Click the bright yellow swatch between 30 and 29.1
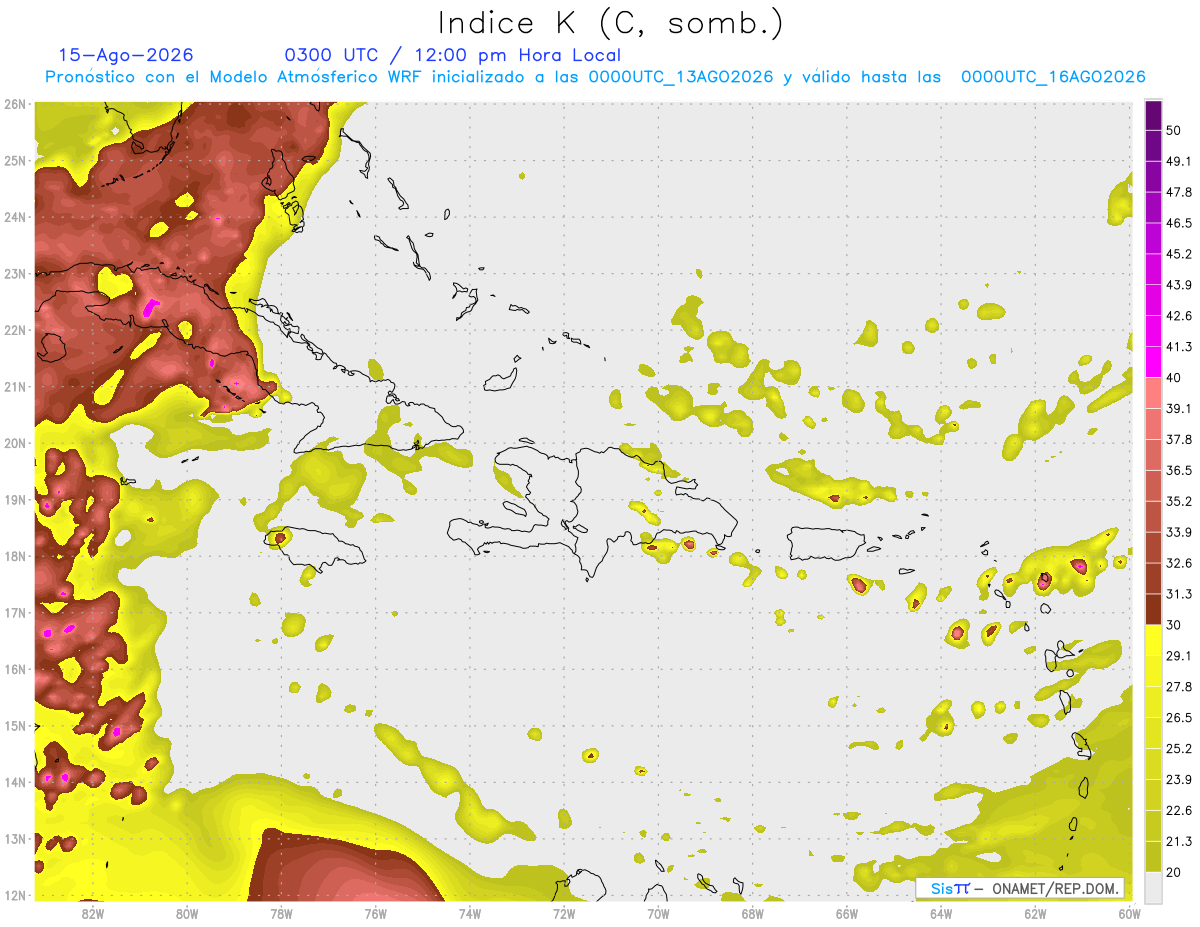This screenshot has height=927, width=1200. 1153,640
